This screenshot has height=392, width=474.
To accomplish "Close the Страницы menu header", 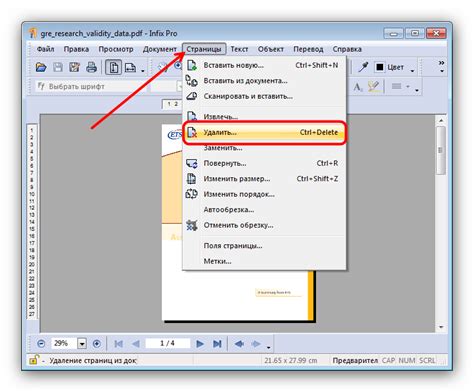I will click(x=204, y=49).
